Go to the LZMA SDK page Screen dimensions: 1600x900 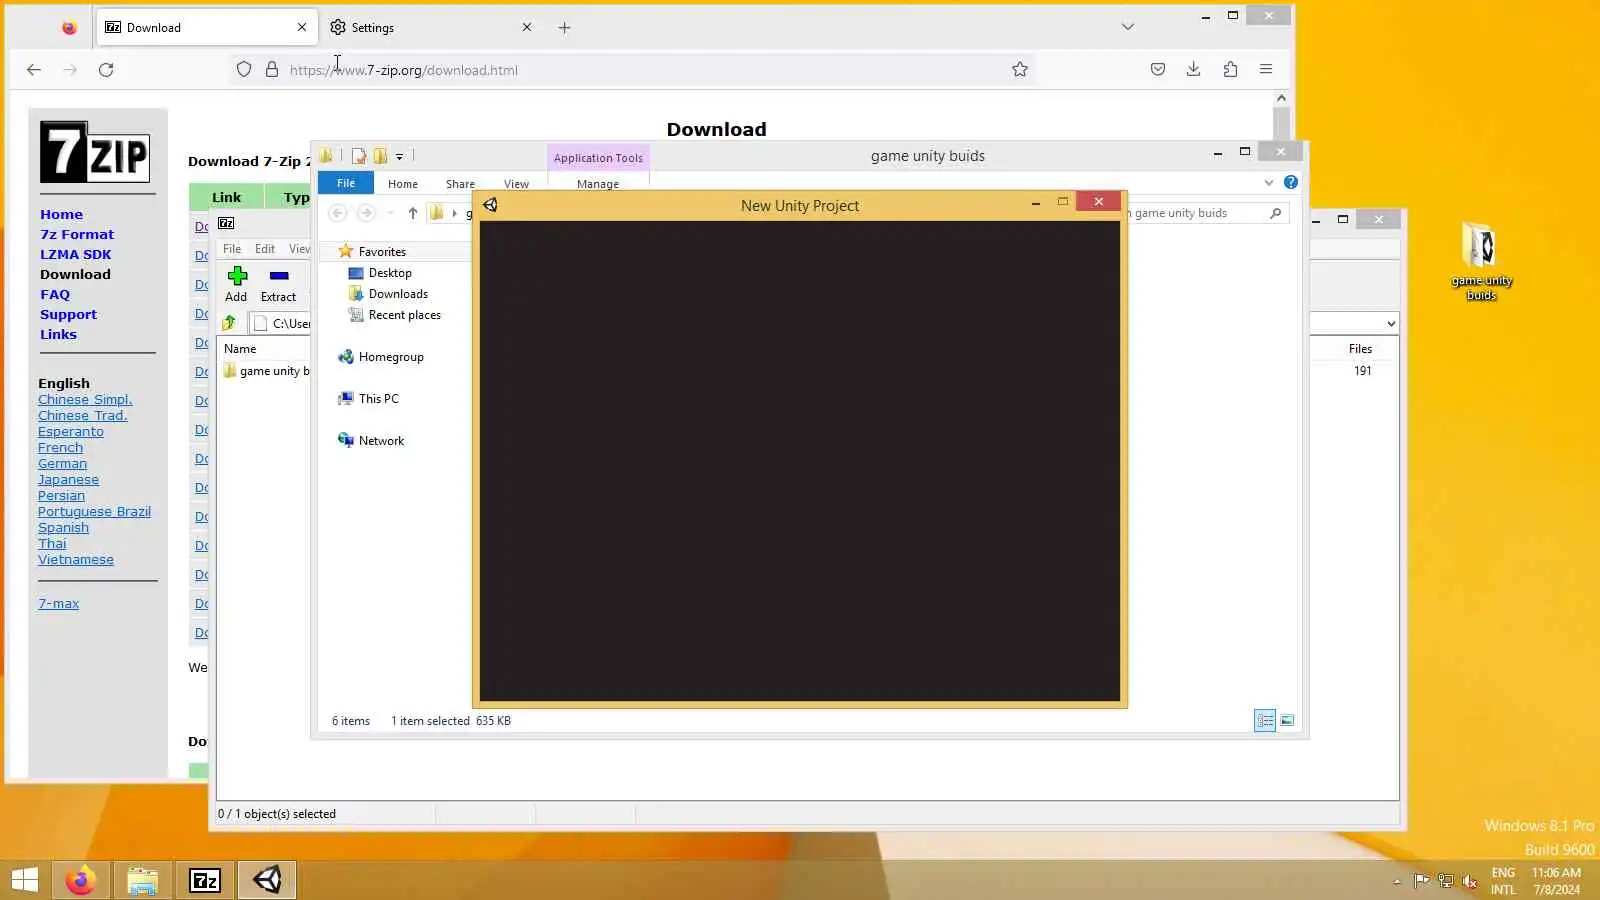(76, 255)
